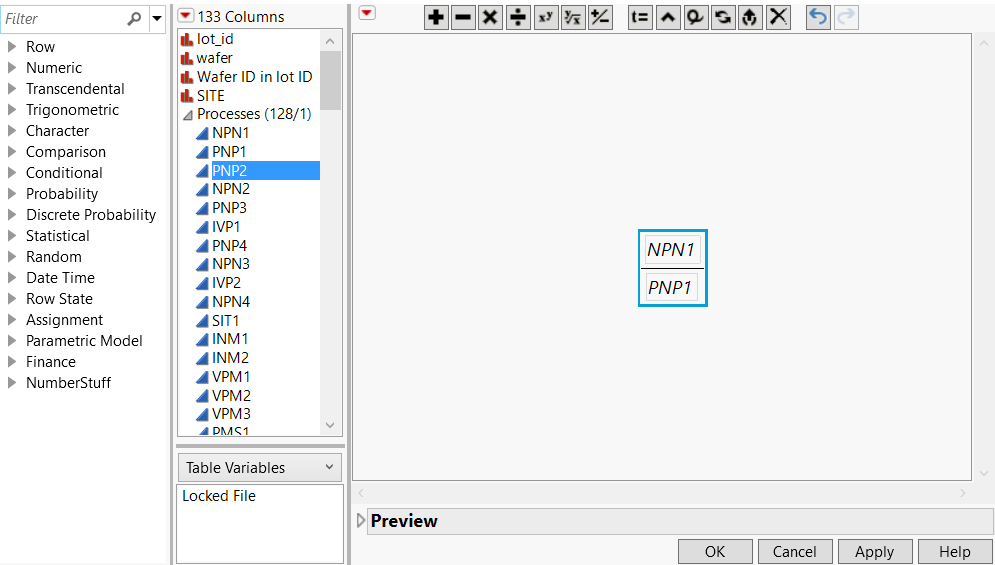995x565 pixels.
Task: Click the PNP1 denominator in formula
Action: point(671,287)
